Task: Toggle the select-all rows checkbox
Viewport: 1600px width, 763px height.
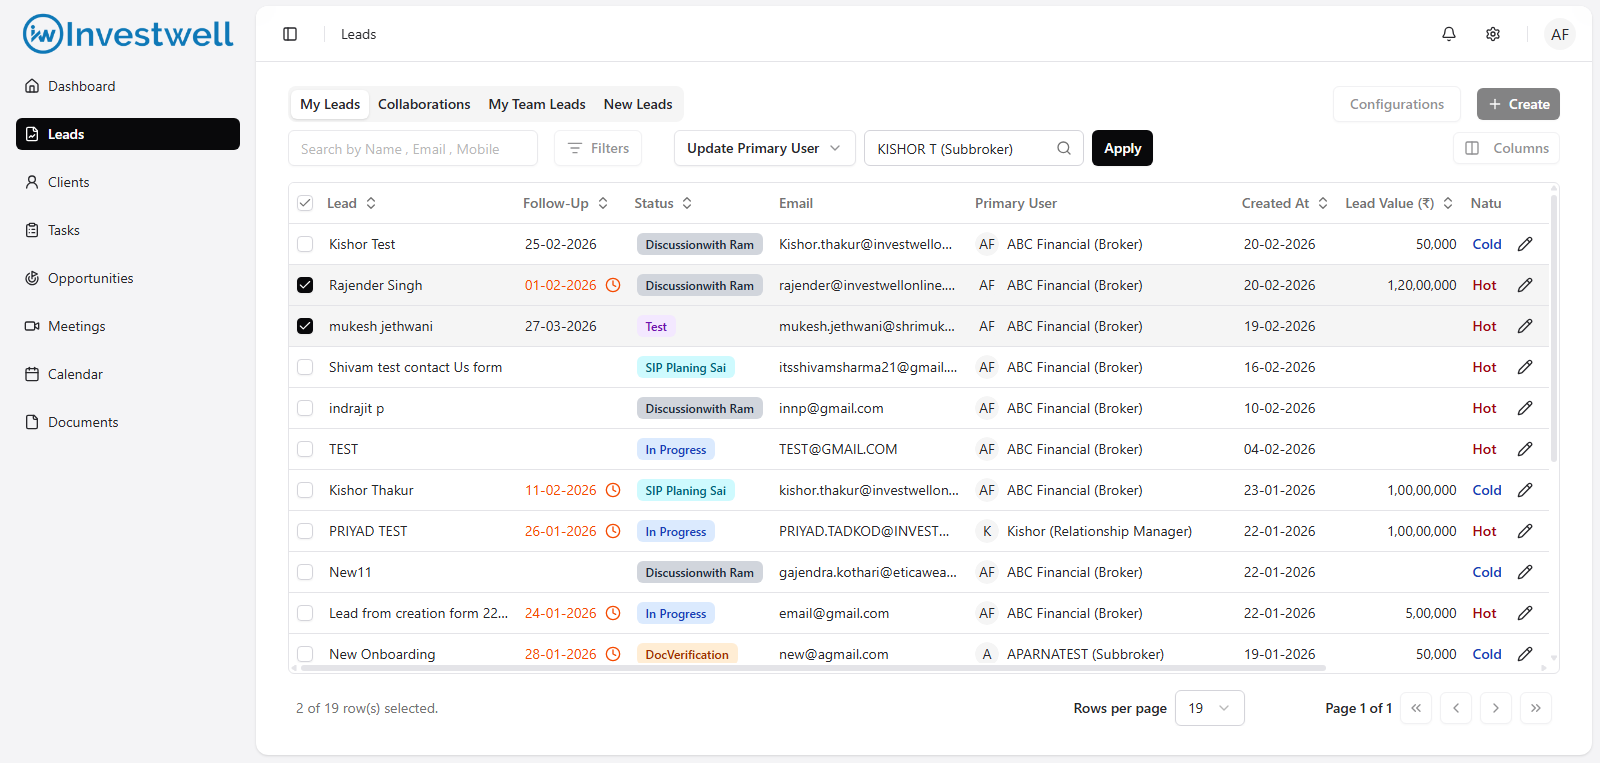Action: point(305,203)
